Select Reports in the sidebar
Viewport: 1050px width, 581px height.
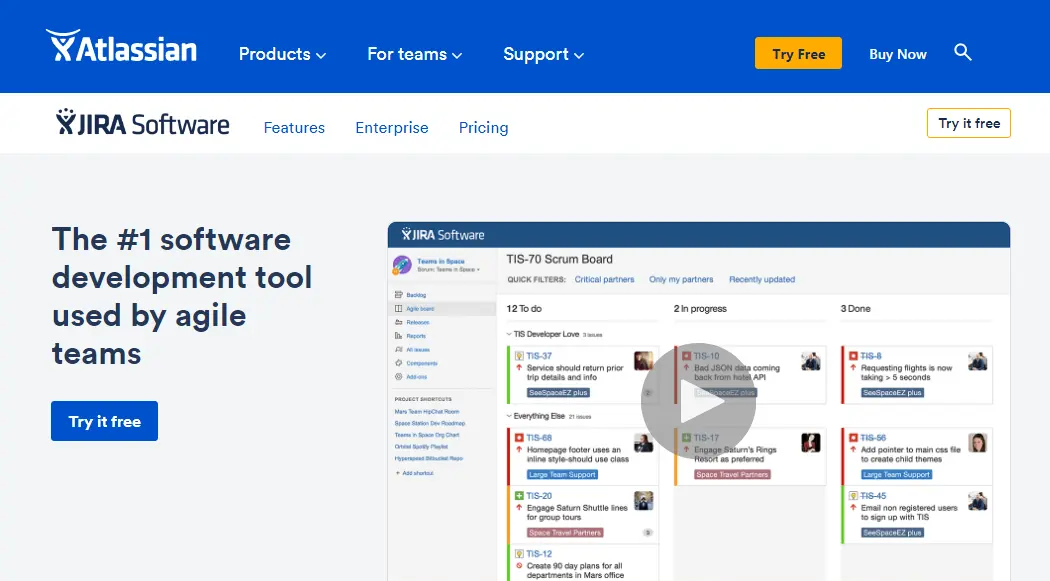point(416,336)
